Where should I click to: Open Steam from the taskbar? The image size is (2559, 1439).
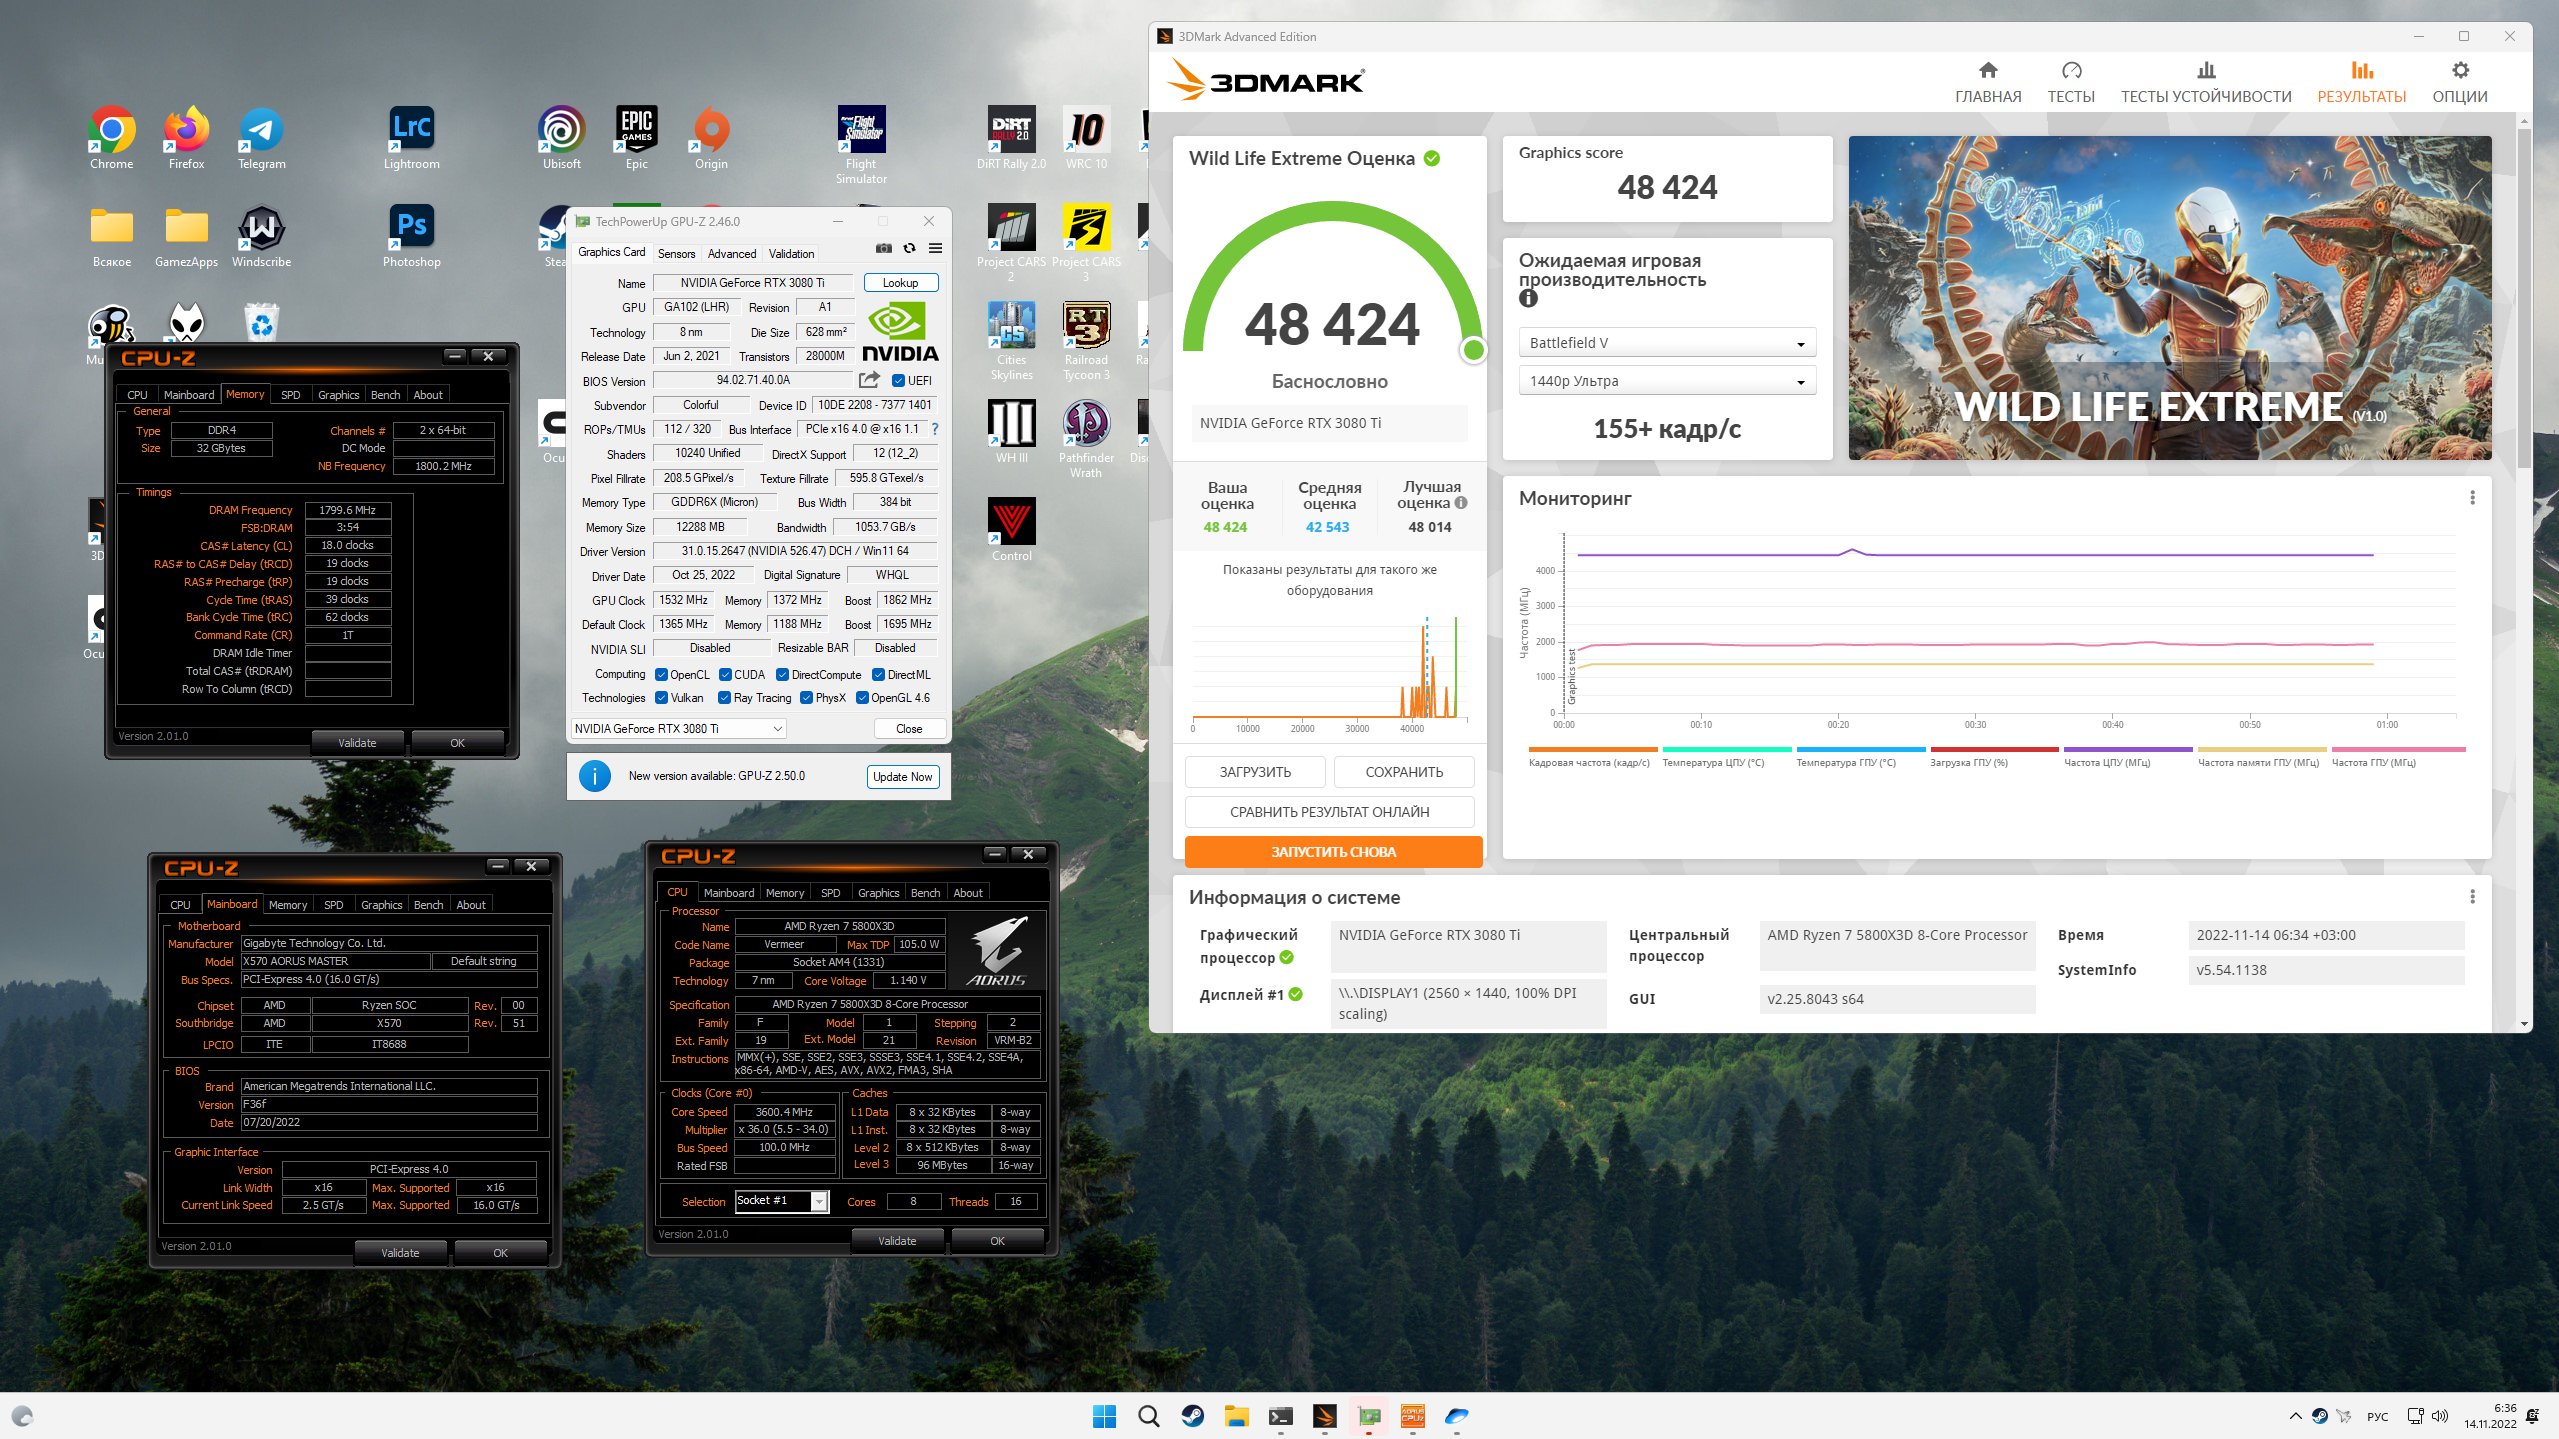[1192, 1416]
